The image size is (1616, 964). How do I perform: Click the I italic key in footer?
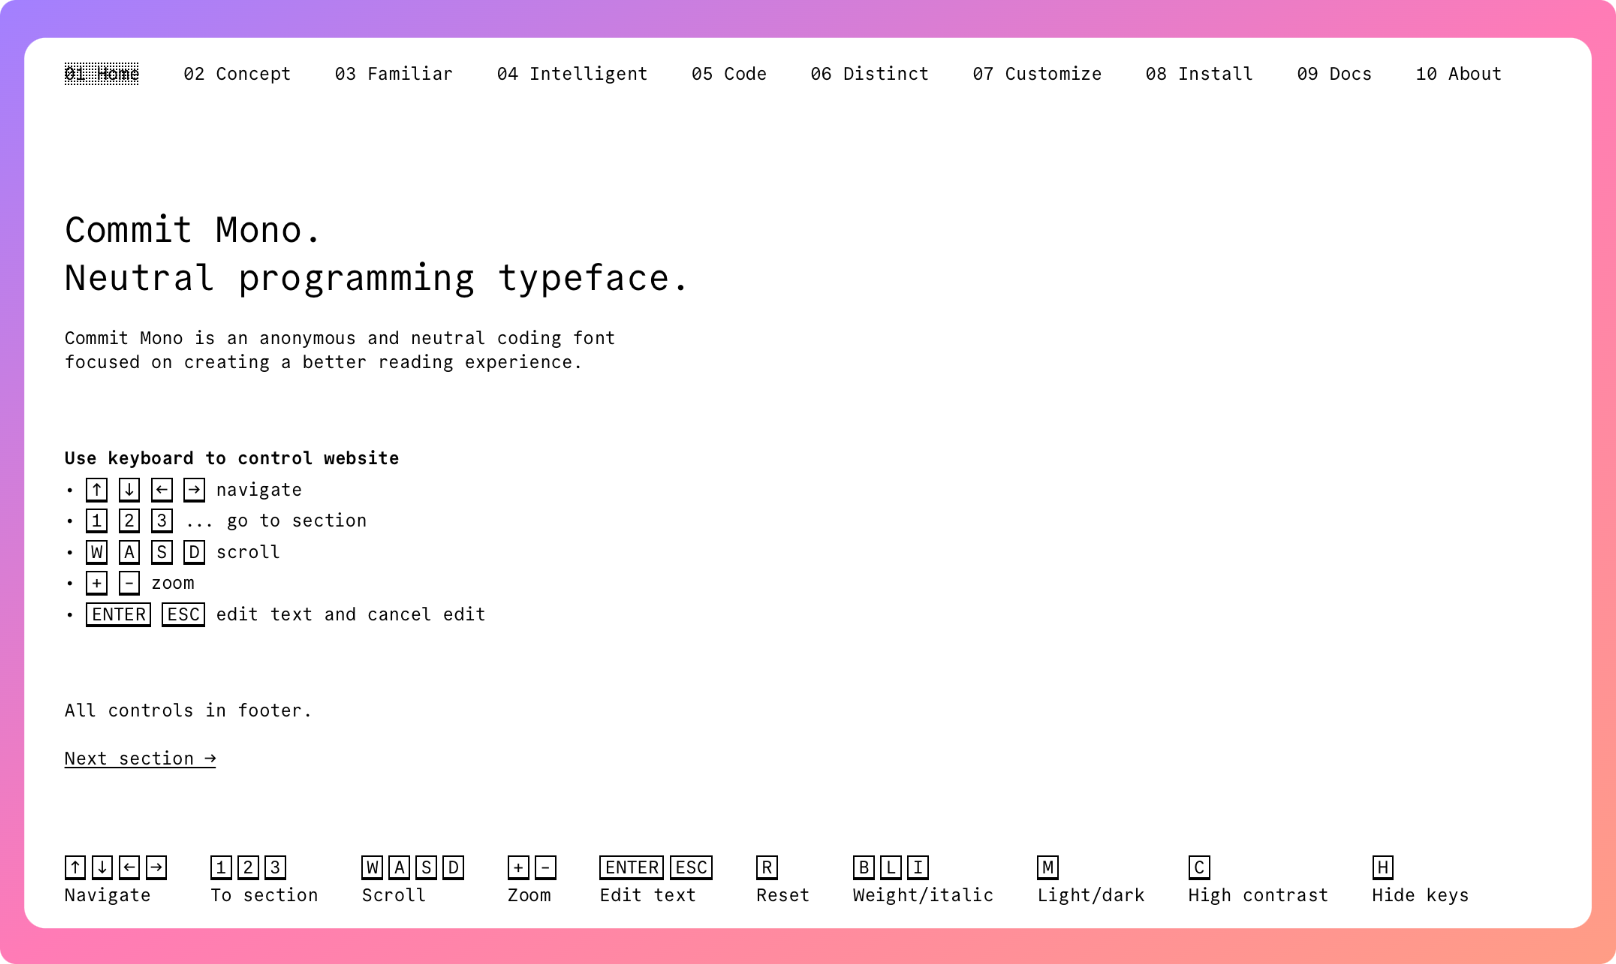(x=918, y=867)
